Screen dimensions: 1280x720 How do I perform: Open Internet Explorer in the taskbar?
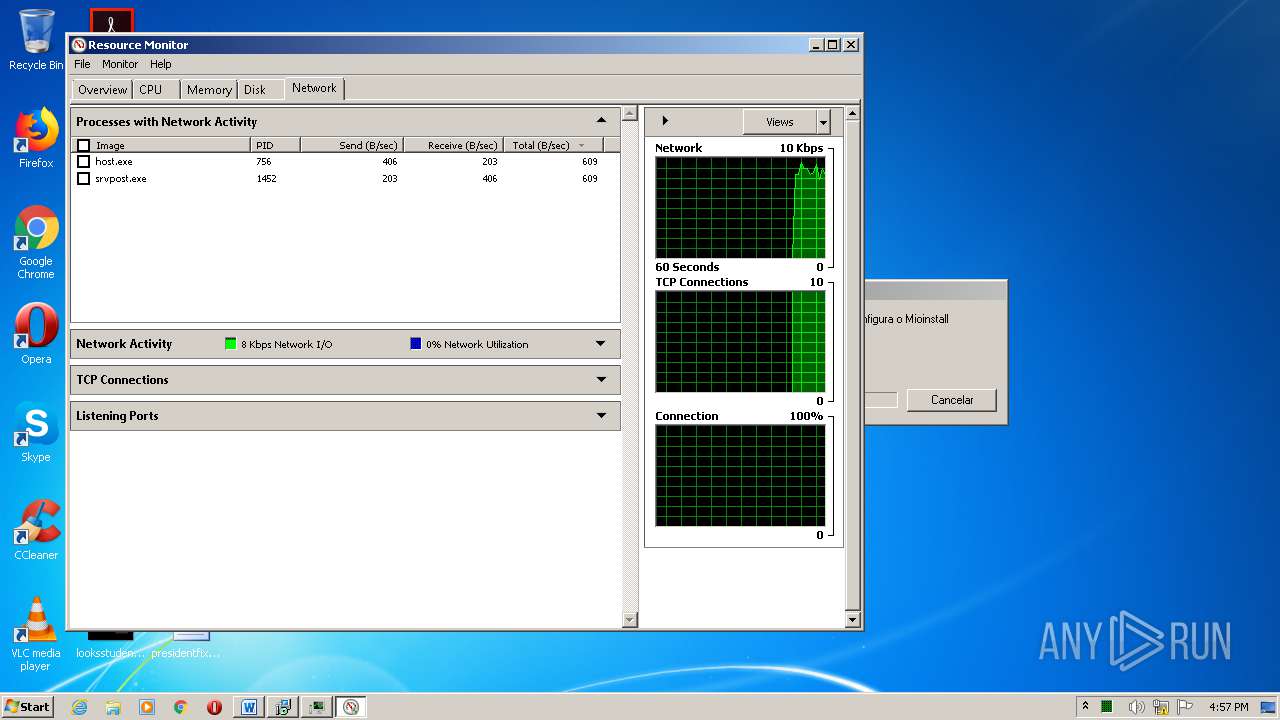pos(79,707)
